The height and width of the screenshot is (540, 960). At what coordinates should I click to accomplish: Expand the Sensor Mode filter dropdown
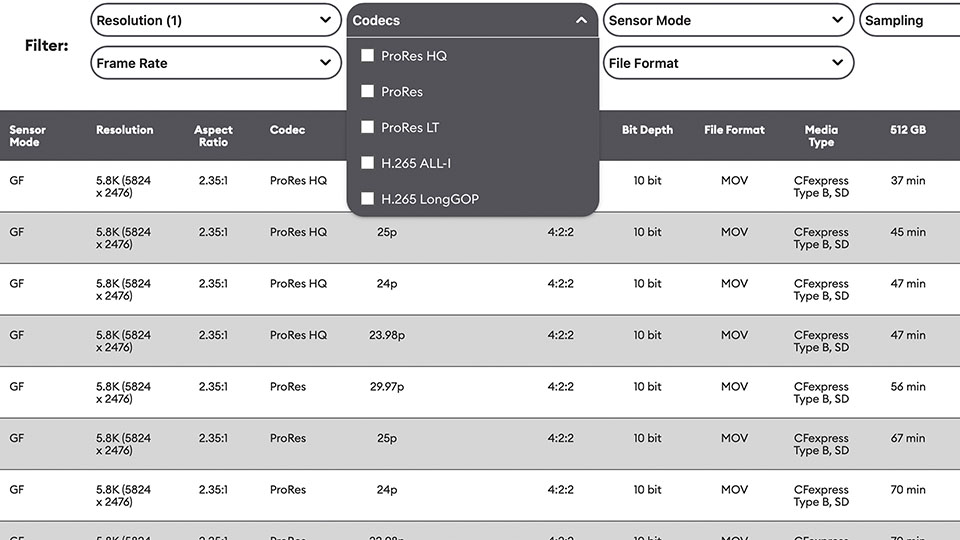(x=728, y=20)
